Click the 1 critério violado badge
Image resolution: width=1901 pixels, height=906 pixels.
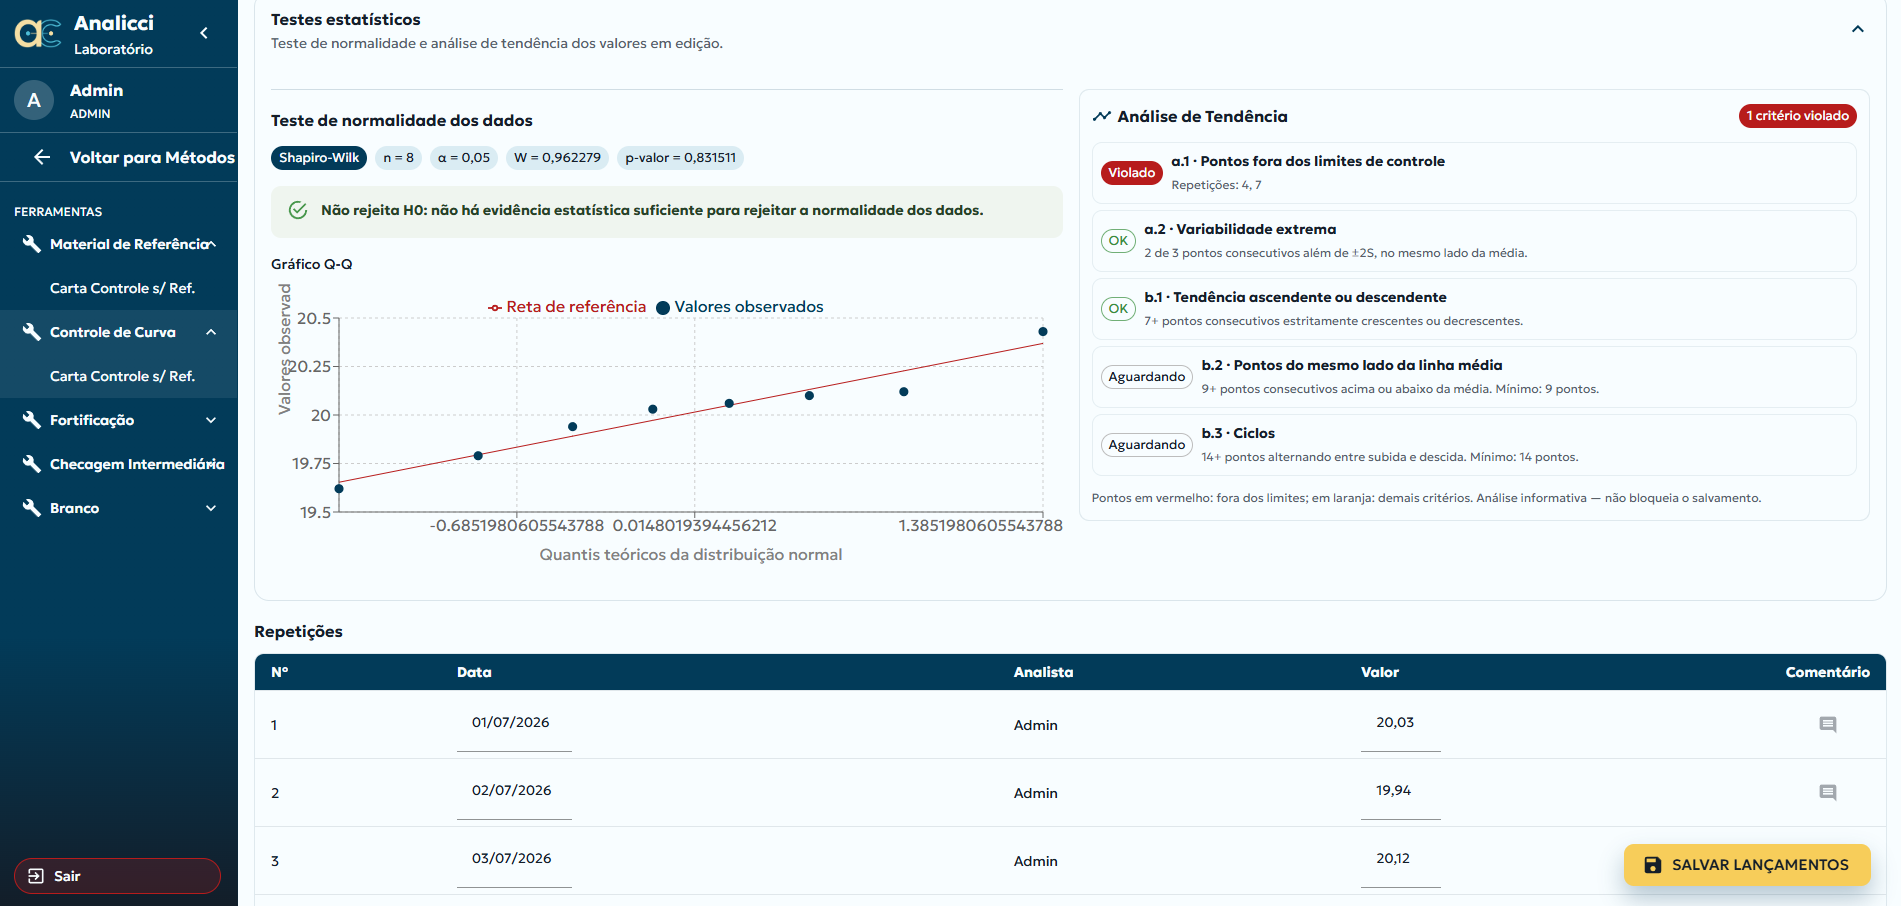[x=1797, y=116]
